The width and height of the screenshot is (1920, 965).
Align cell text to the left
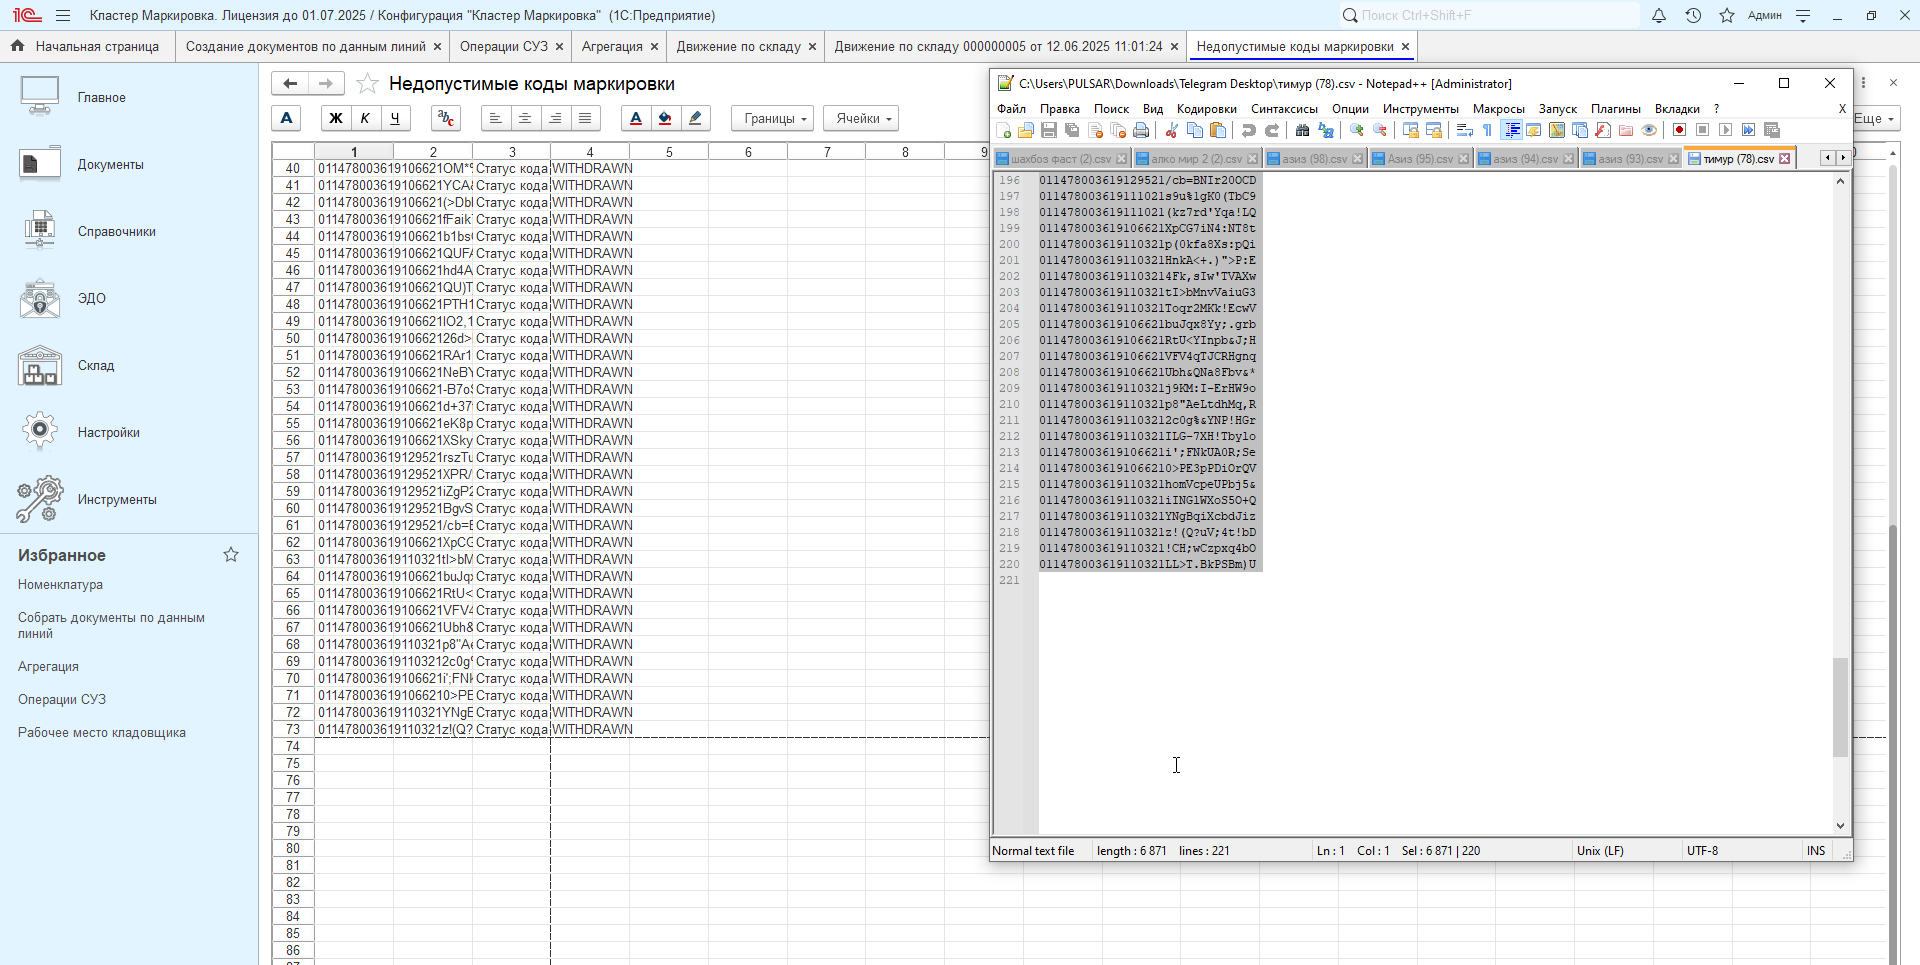coord(495,118)
